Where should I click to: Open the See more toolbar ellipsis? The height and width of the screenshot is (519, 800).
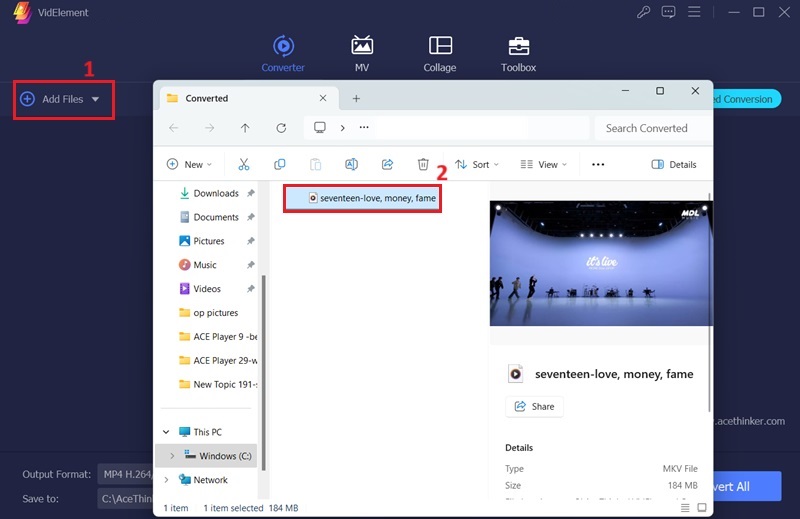pos(598,164)
